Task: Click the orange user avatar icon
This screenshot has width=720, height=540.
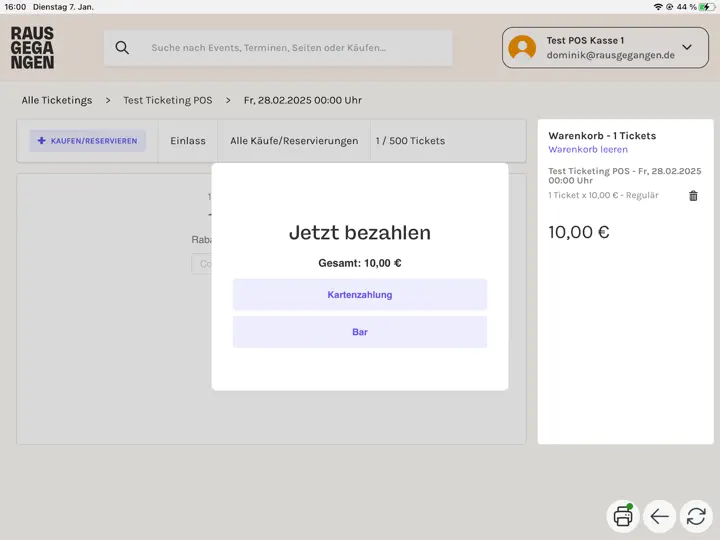Action: click(x=522, y=48)
